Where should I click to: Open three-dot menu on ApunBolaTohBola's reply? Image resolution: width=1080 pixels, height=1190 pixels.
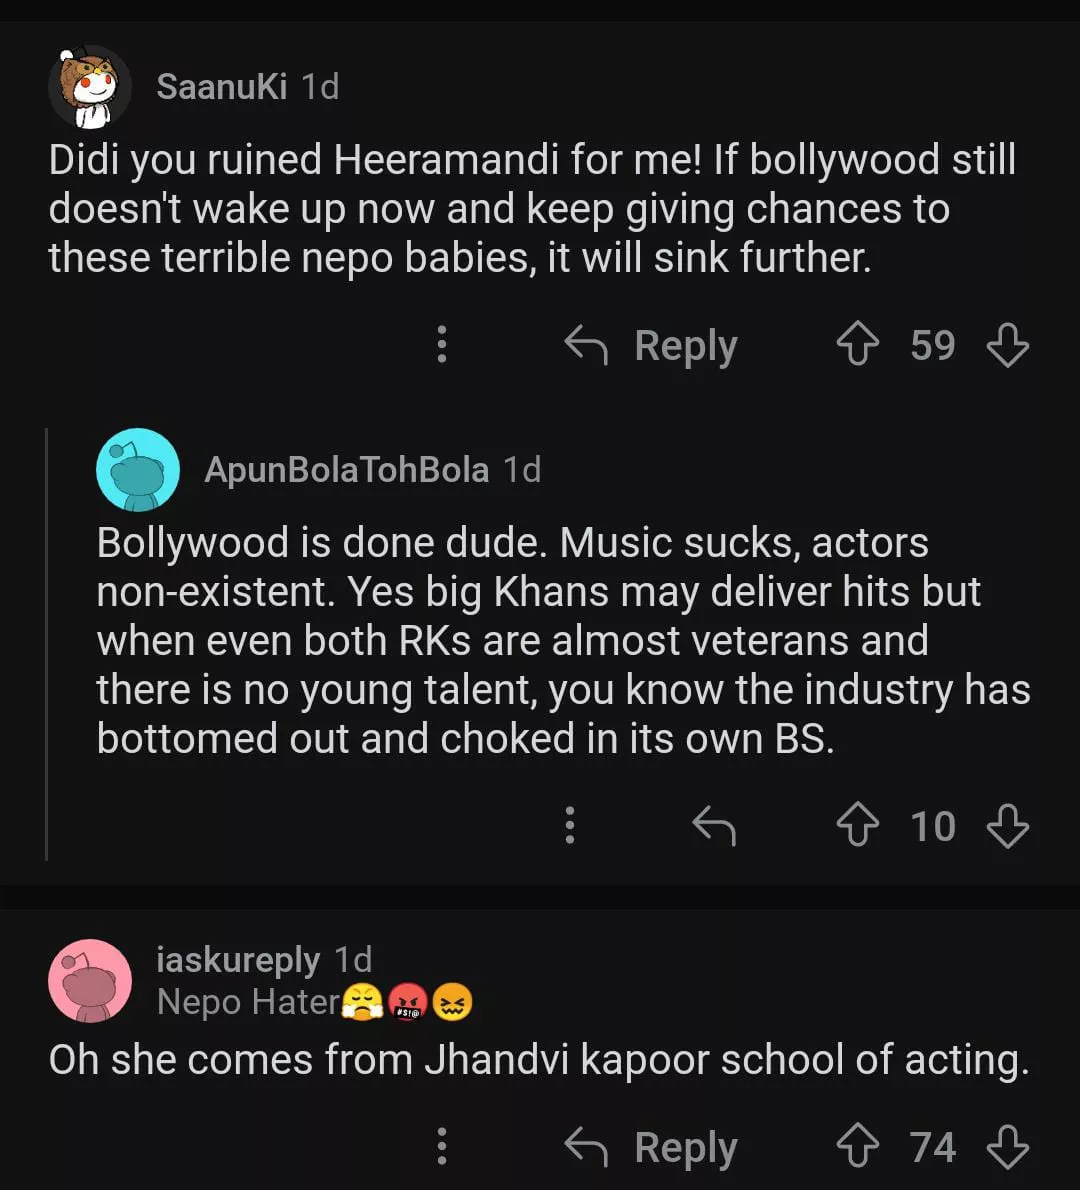point(569,826)
